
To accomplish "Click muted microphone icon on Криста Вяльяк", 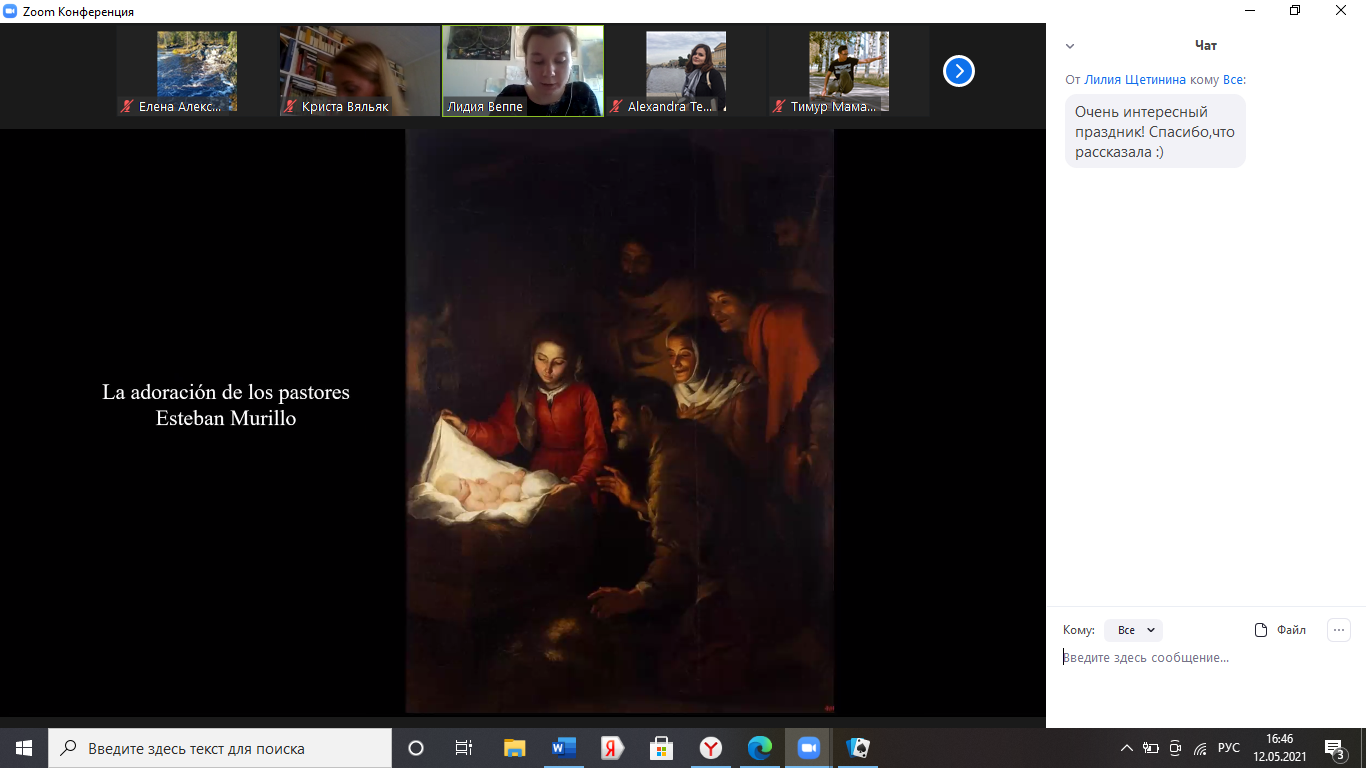I will coord(291,106).
